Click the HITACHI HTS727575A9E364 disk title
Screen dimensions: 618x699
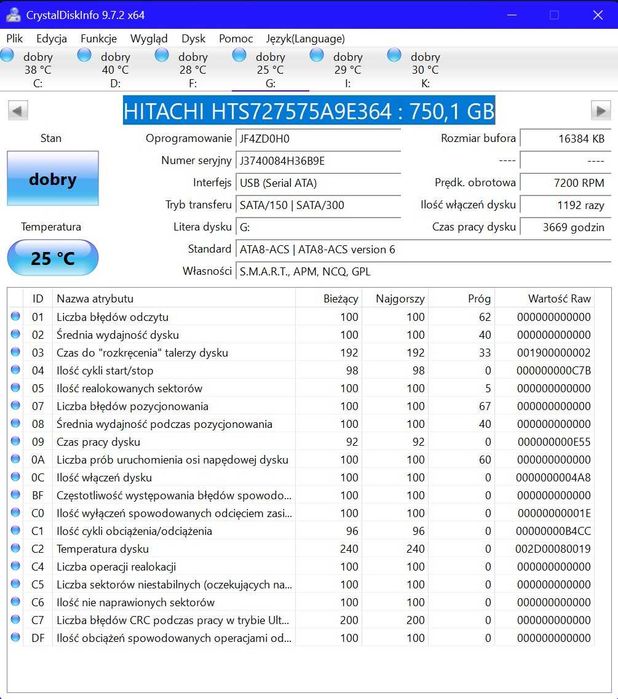pos(309,111)
